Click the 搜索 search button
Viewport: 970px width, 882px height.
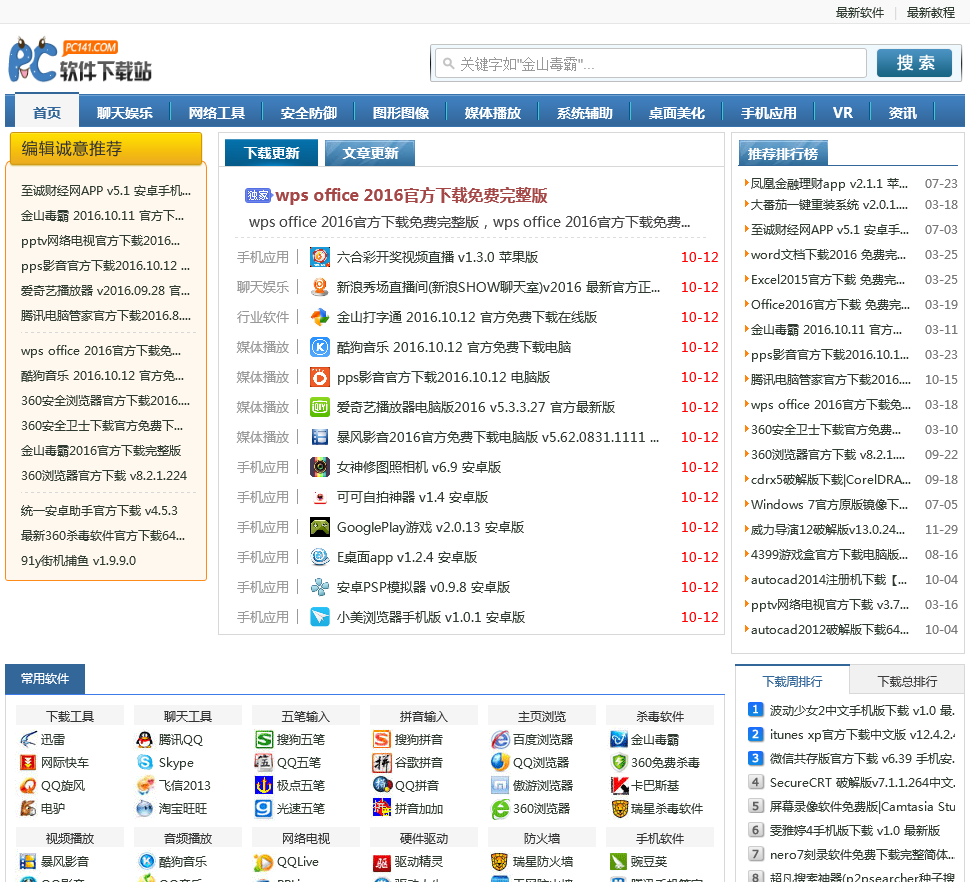tap(914, 63)
